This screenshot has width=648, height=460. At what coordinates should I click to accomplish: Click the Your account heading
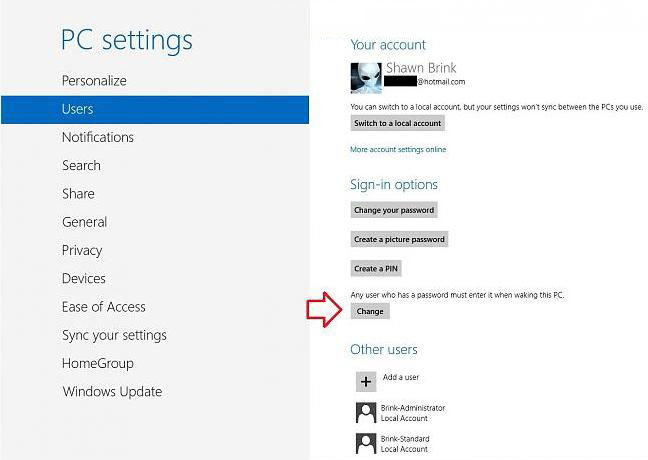click(388, 45)
